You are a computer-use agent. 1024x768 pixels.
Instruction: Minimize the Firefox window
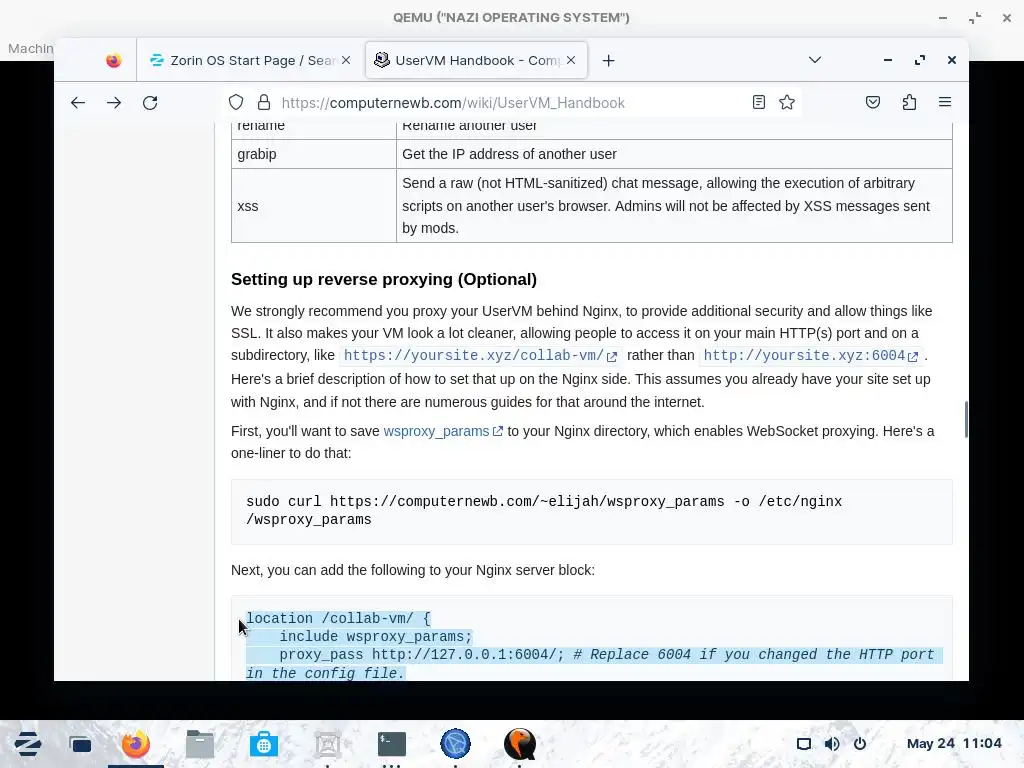coord(888,60)
